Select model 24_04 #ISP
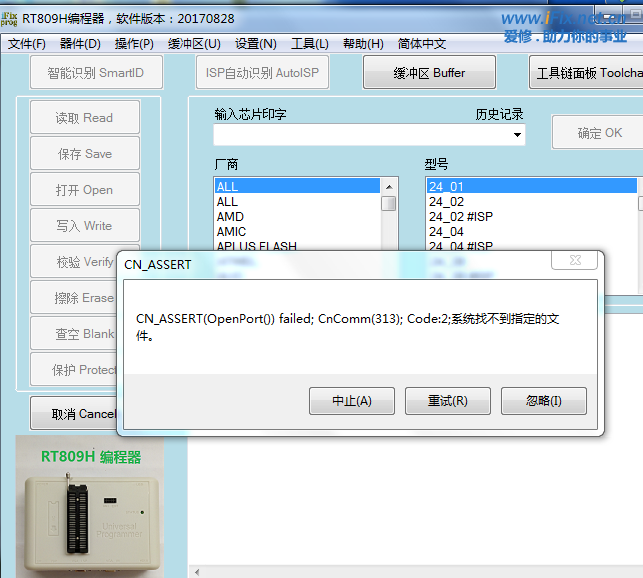 click(x=532, y=245)
